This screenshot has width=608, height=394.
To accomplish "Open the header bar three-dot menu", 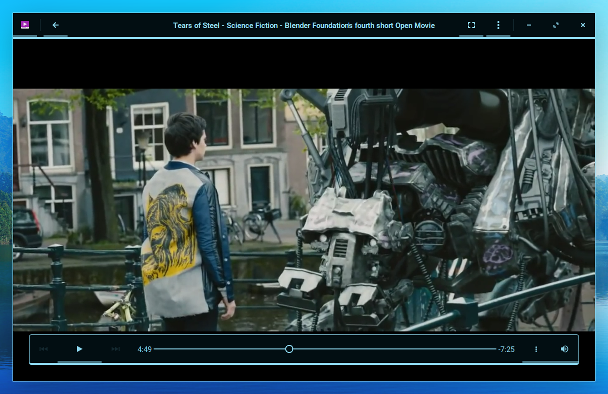I will [498, 25].
